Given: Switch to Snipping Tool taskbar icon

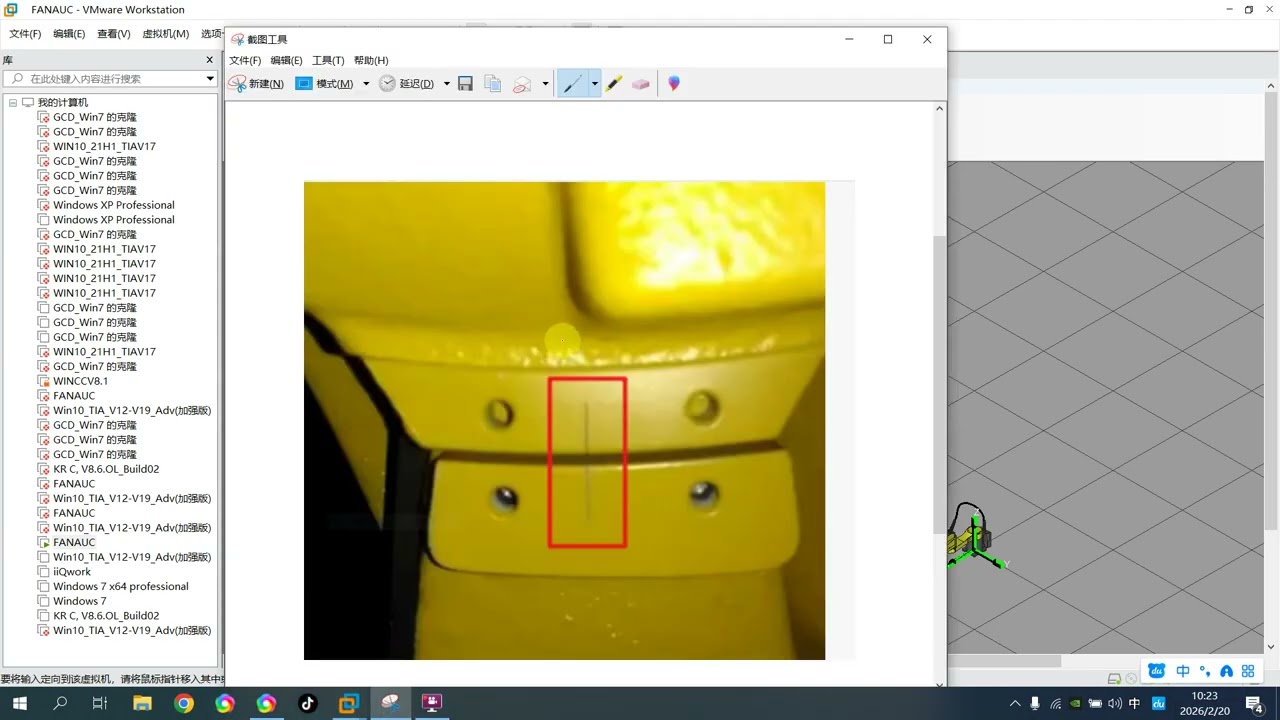Looking at the screenshot, I should (x=390, y=703).
